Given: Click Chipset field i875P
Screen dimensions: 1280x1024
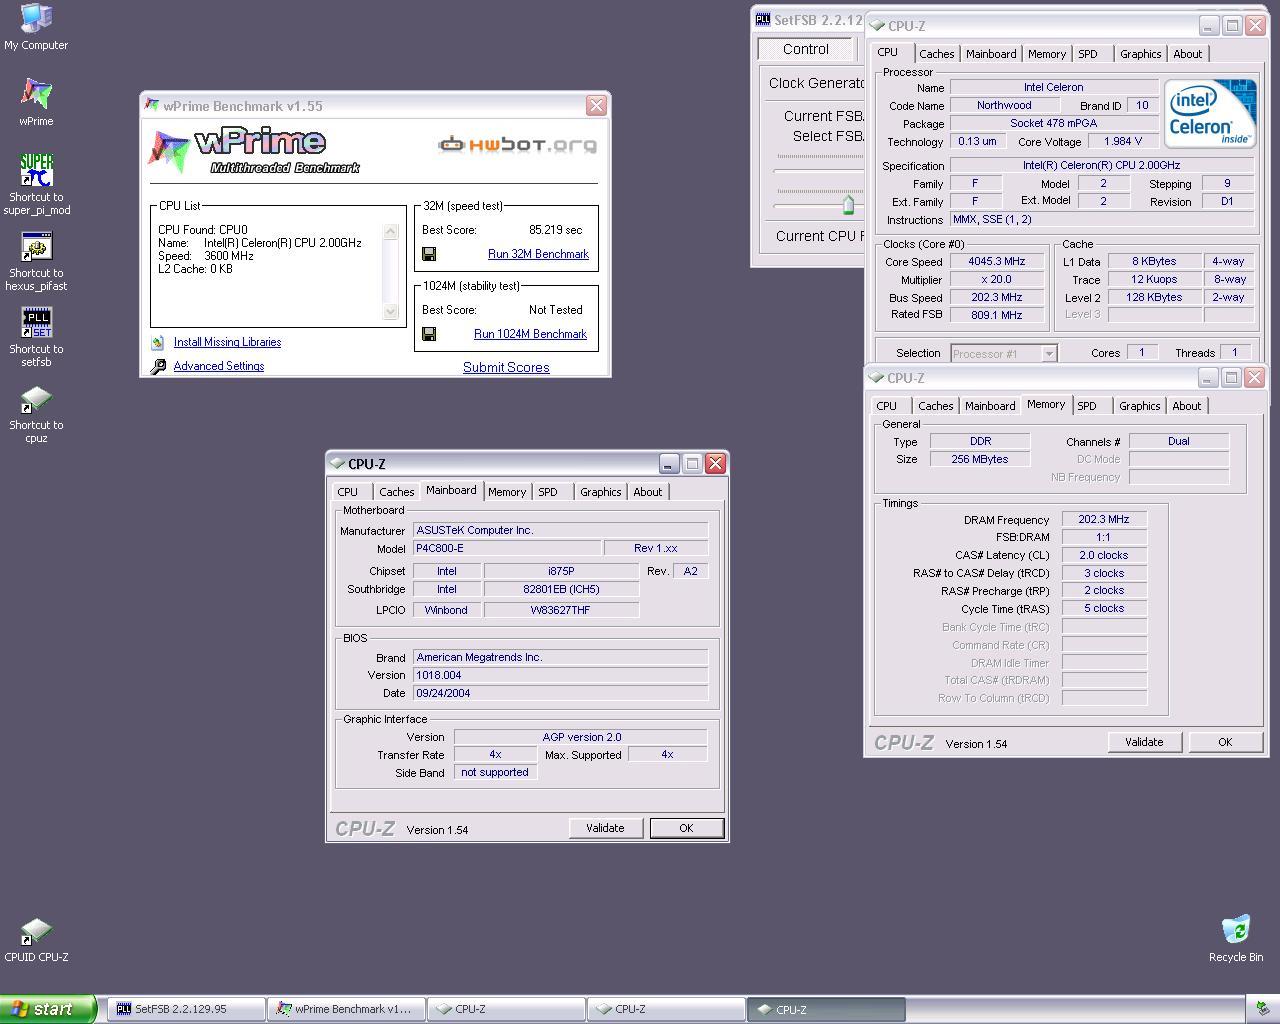Looking at the screenshot, I should [560, 571].
